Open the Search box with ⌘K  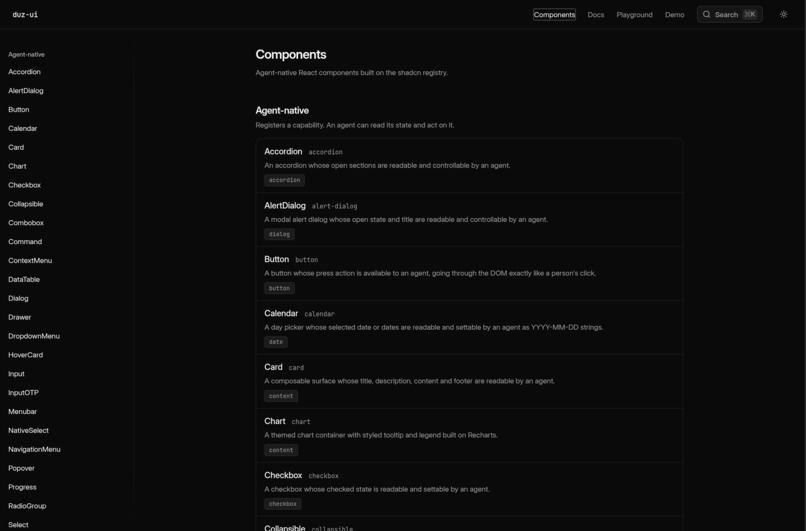coord(729,14)
